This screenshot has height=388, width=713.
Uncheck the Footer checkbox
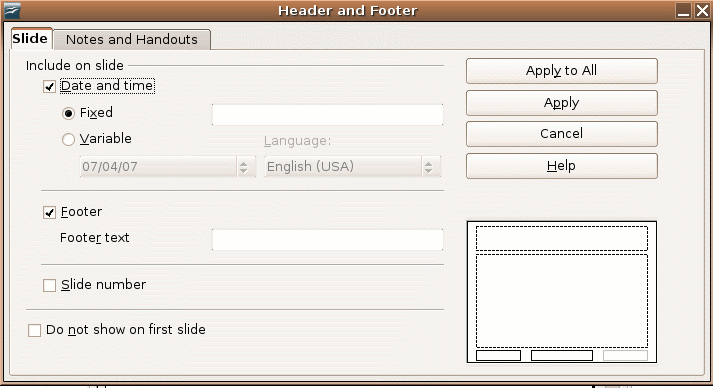[x=49, y=212]
